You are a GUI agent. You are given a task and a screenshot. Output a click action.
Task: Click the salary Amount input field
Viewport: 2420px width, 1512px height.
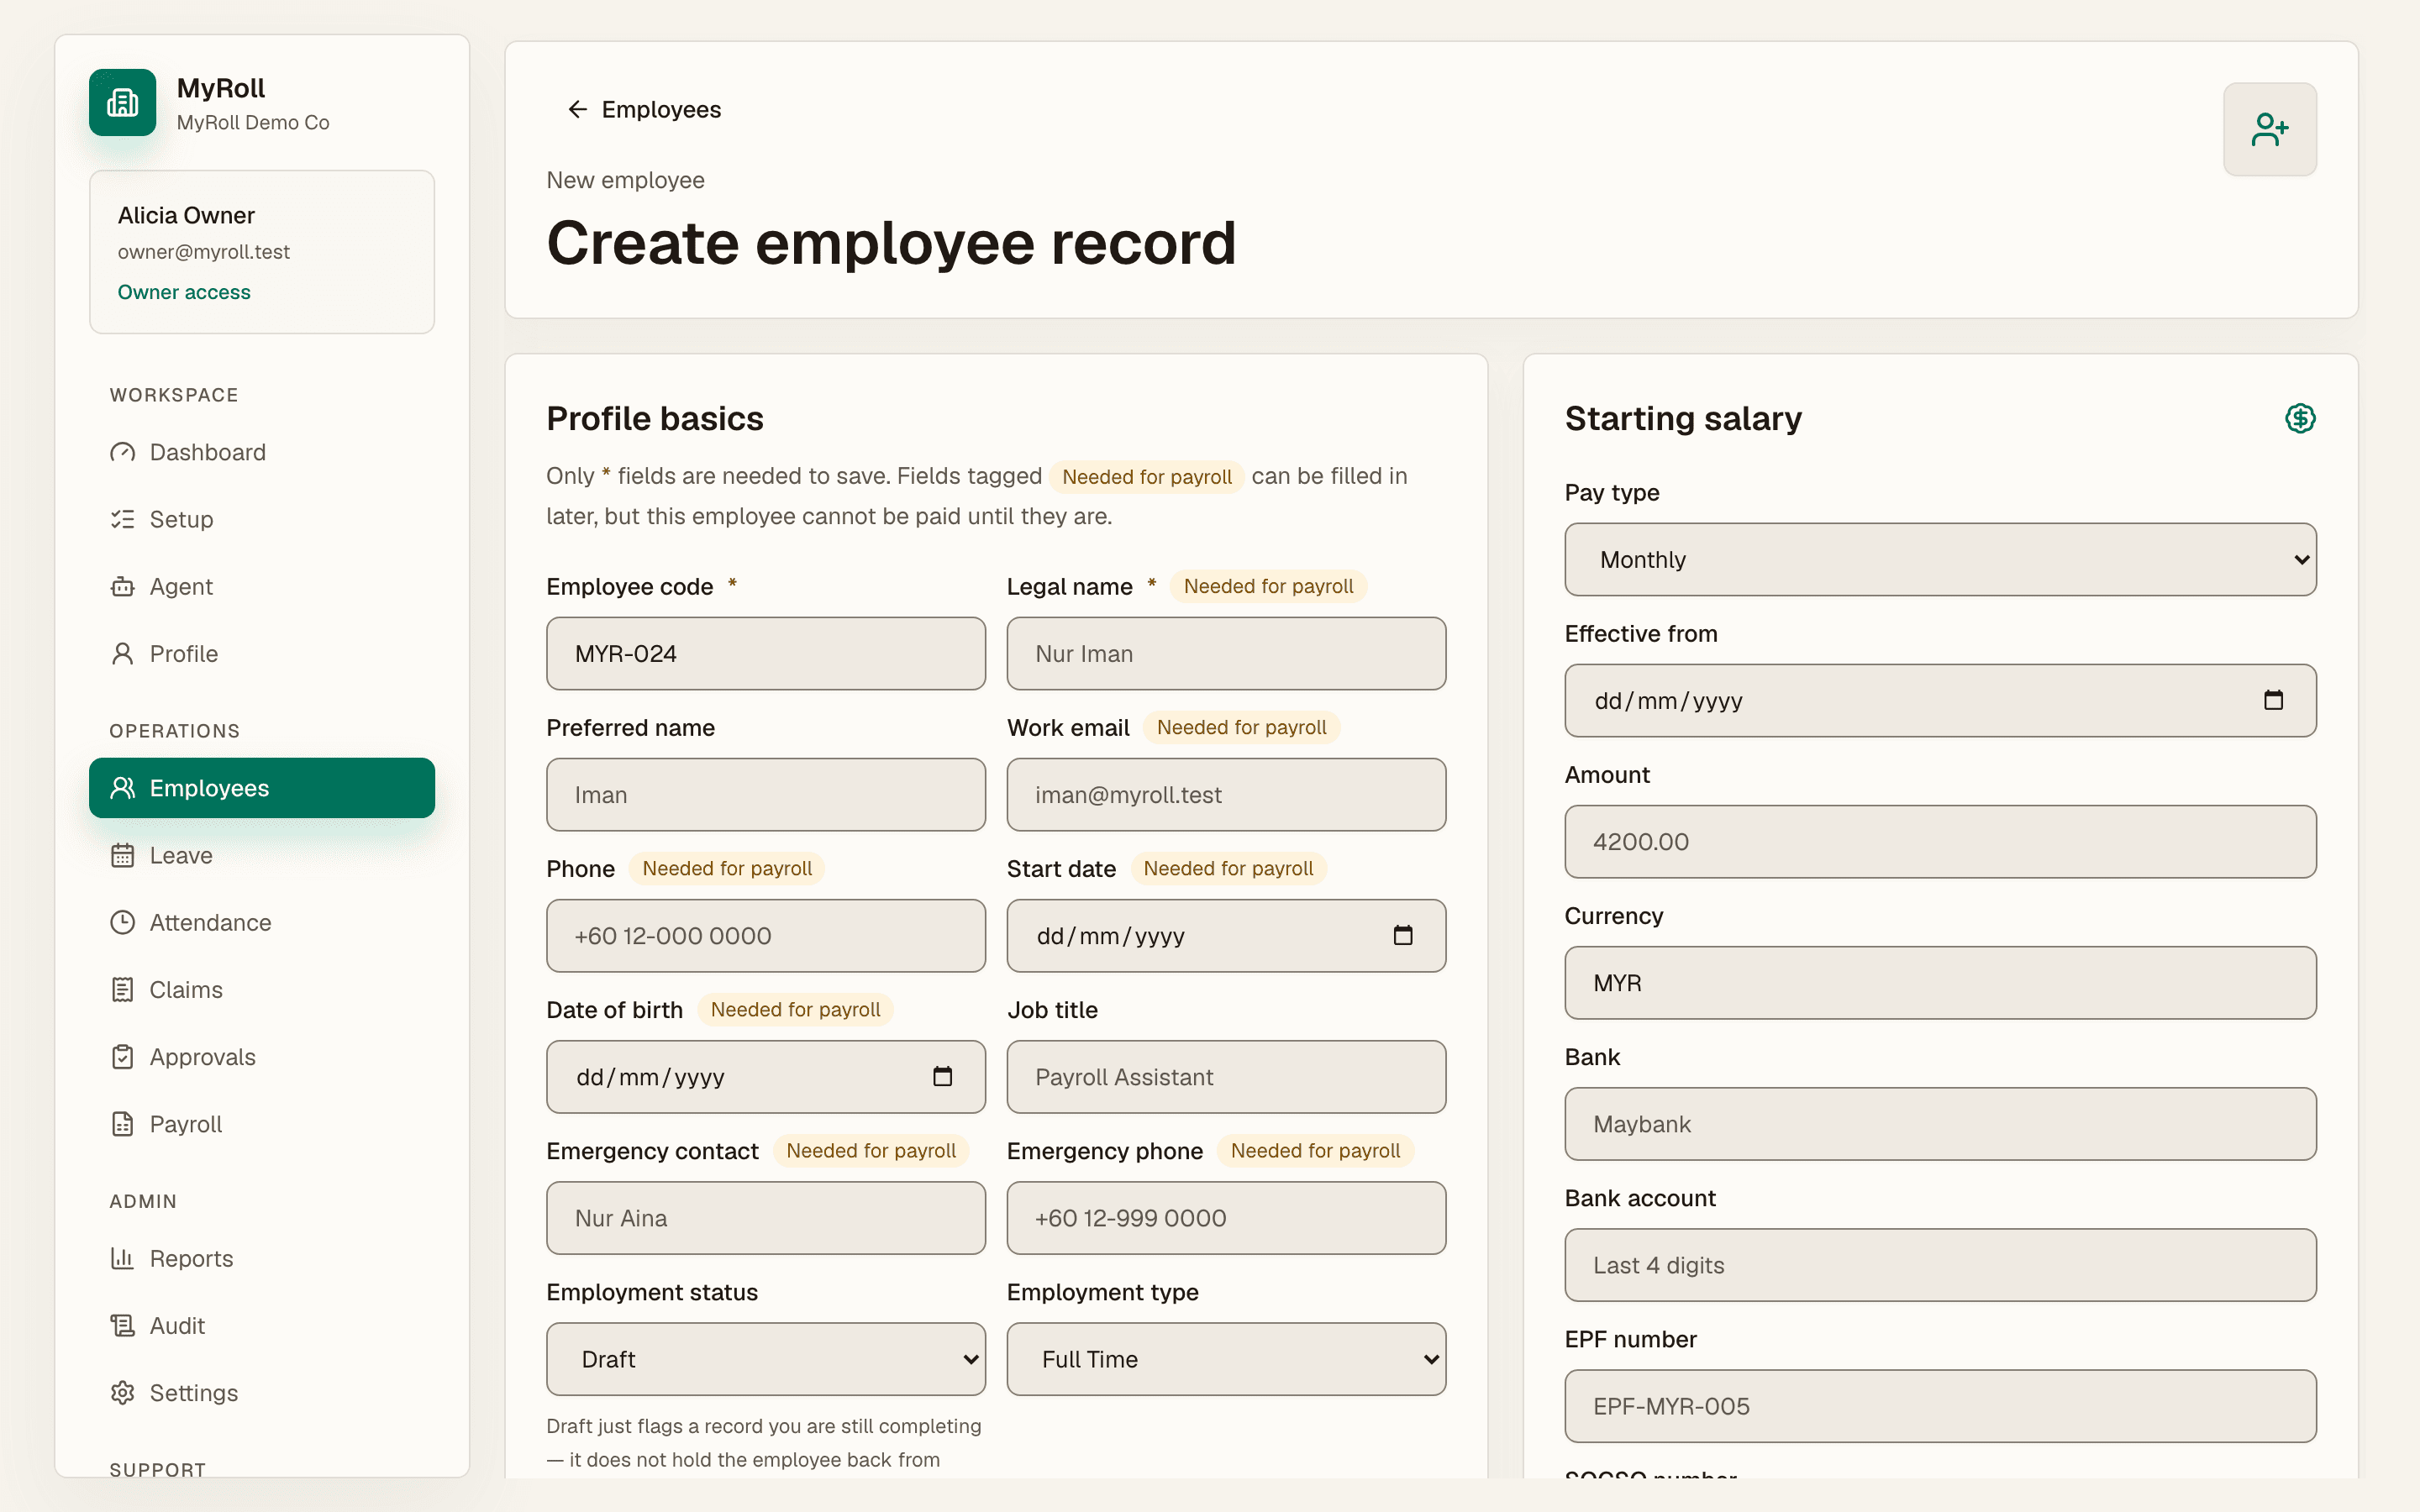click(x=1940, y=841)
